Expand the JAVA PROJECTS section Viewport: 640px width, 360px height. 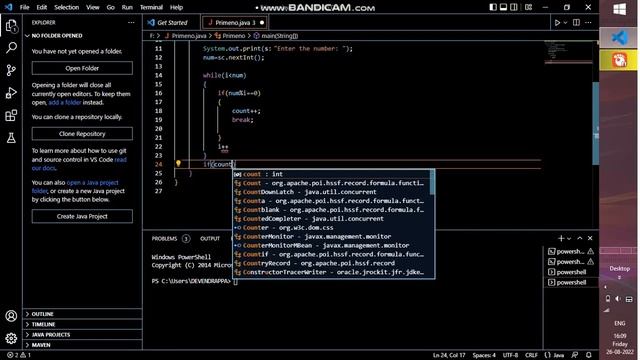pos(83,335)
